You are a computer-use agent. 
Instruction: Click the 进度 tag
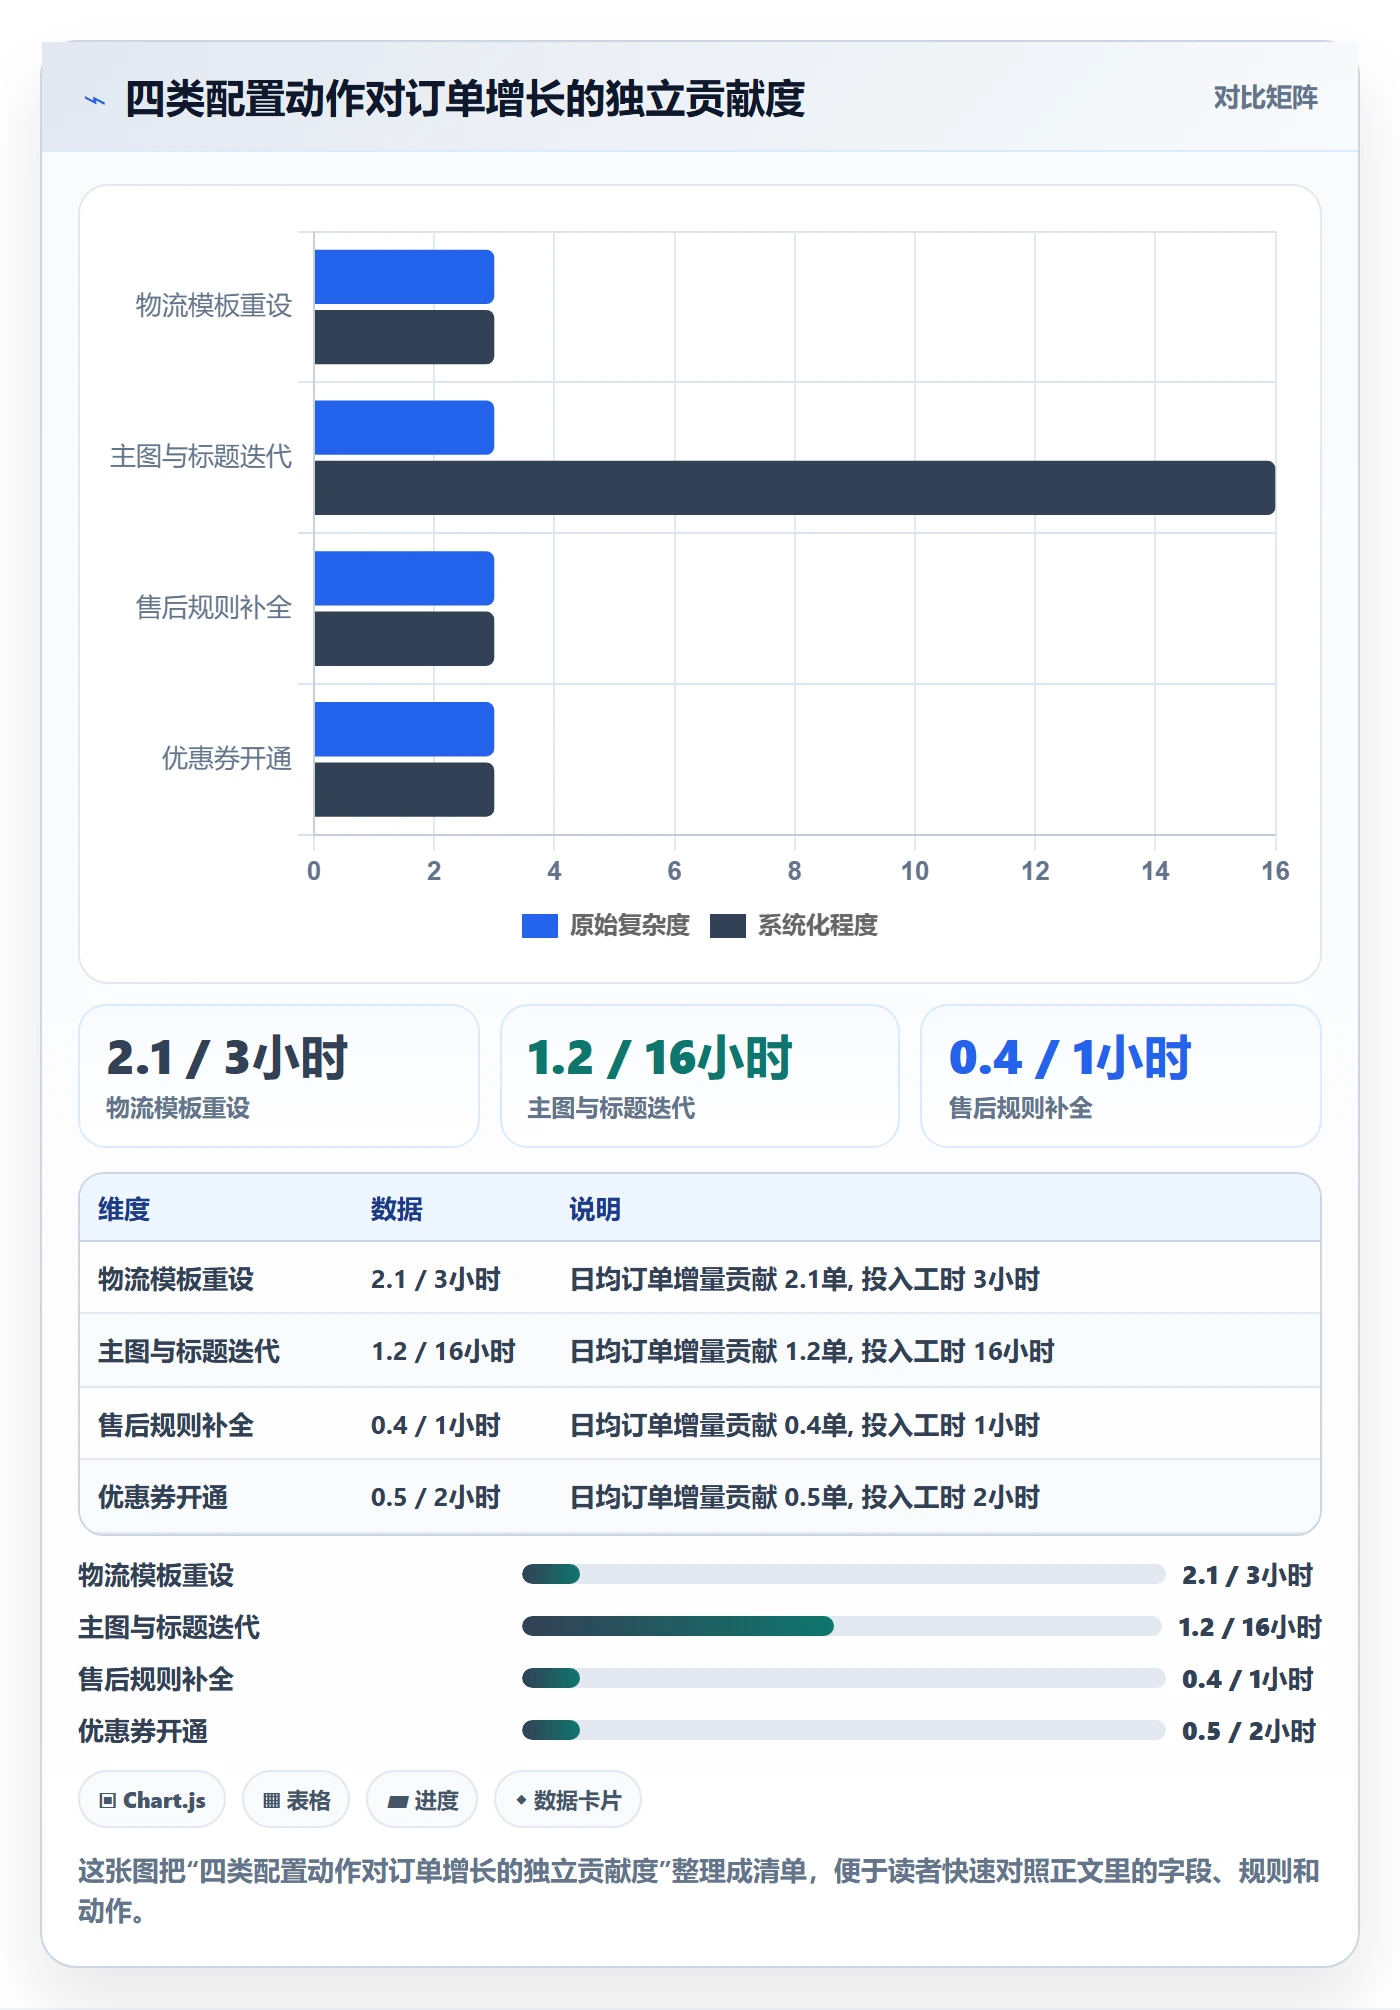pos(422,1800)
